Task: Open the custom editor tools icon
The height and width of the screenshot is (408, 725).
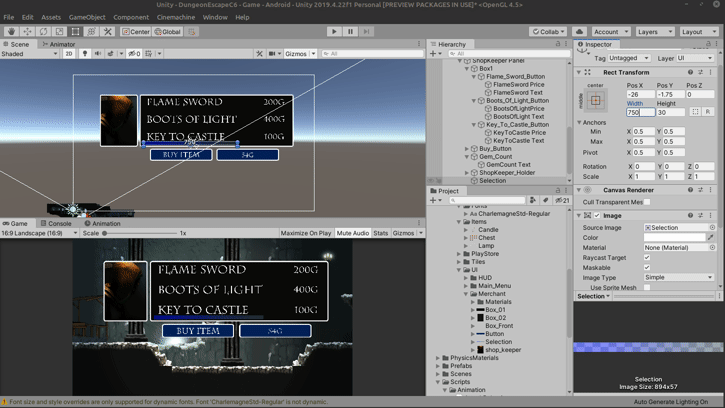Action: 108,31
